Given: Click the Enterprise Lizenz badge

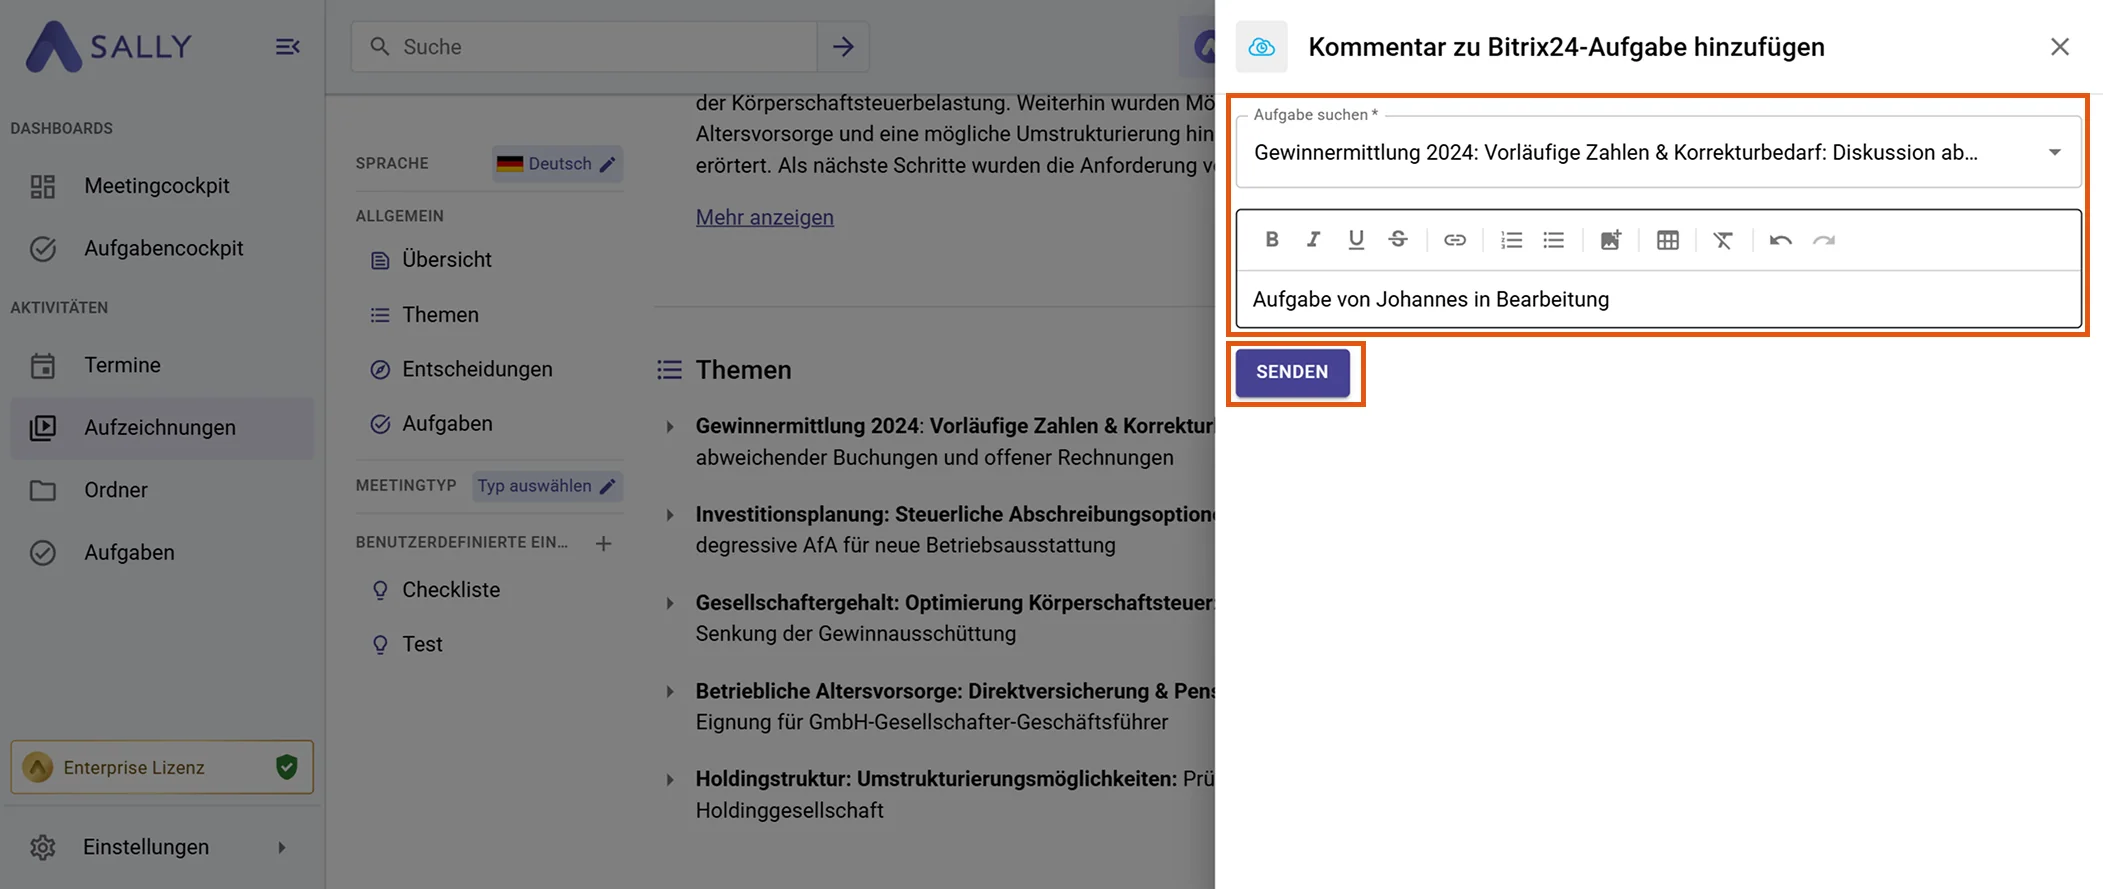Looking at the screenshot, I should coord(162,767).
